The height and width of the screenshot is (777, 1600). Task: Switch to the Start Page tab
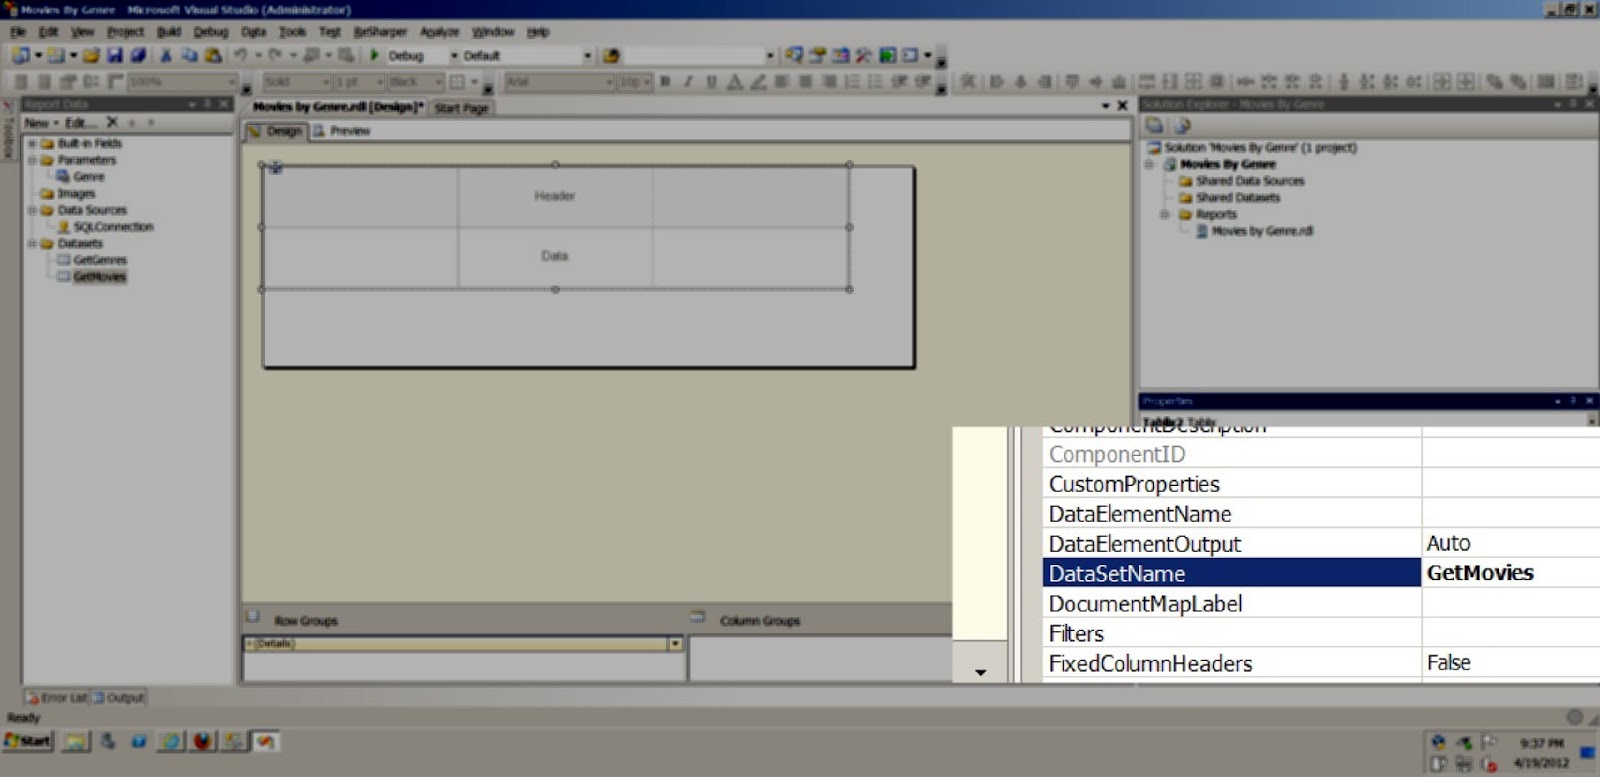coord(462,108)
